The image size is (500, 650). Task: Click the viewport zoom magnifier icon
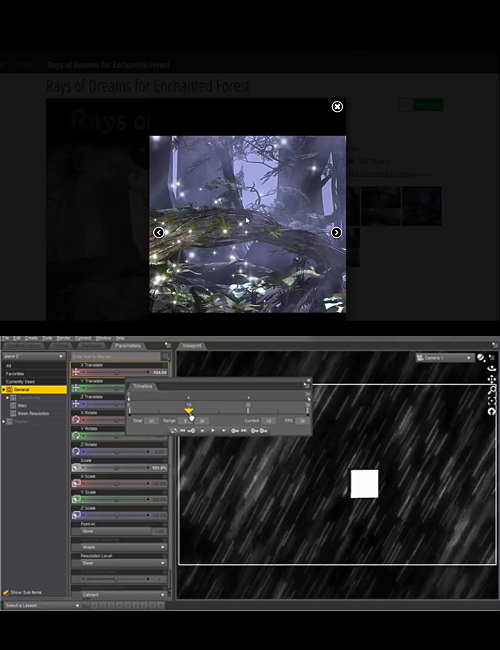point(492,390)
